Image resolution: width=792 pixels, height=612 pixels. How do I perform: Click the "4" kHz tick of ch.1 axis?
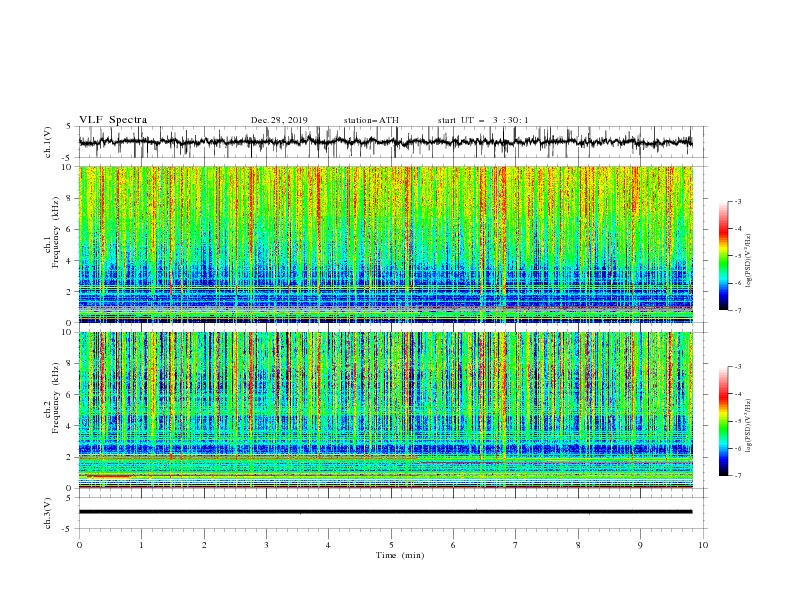70,261
